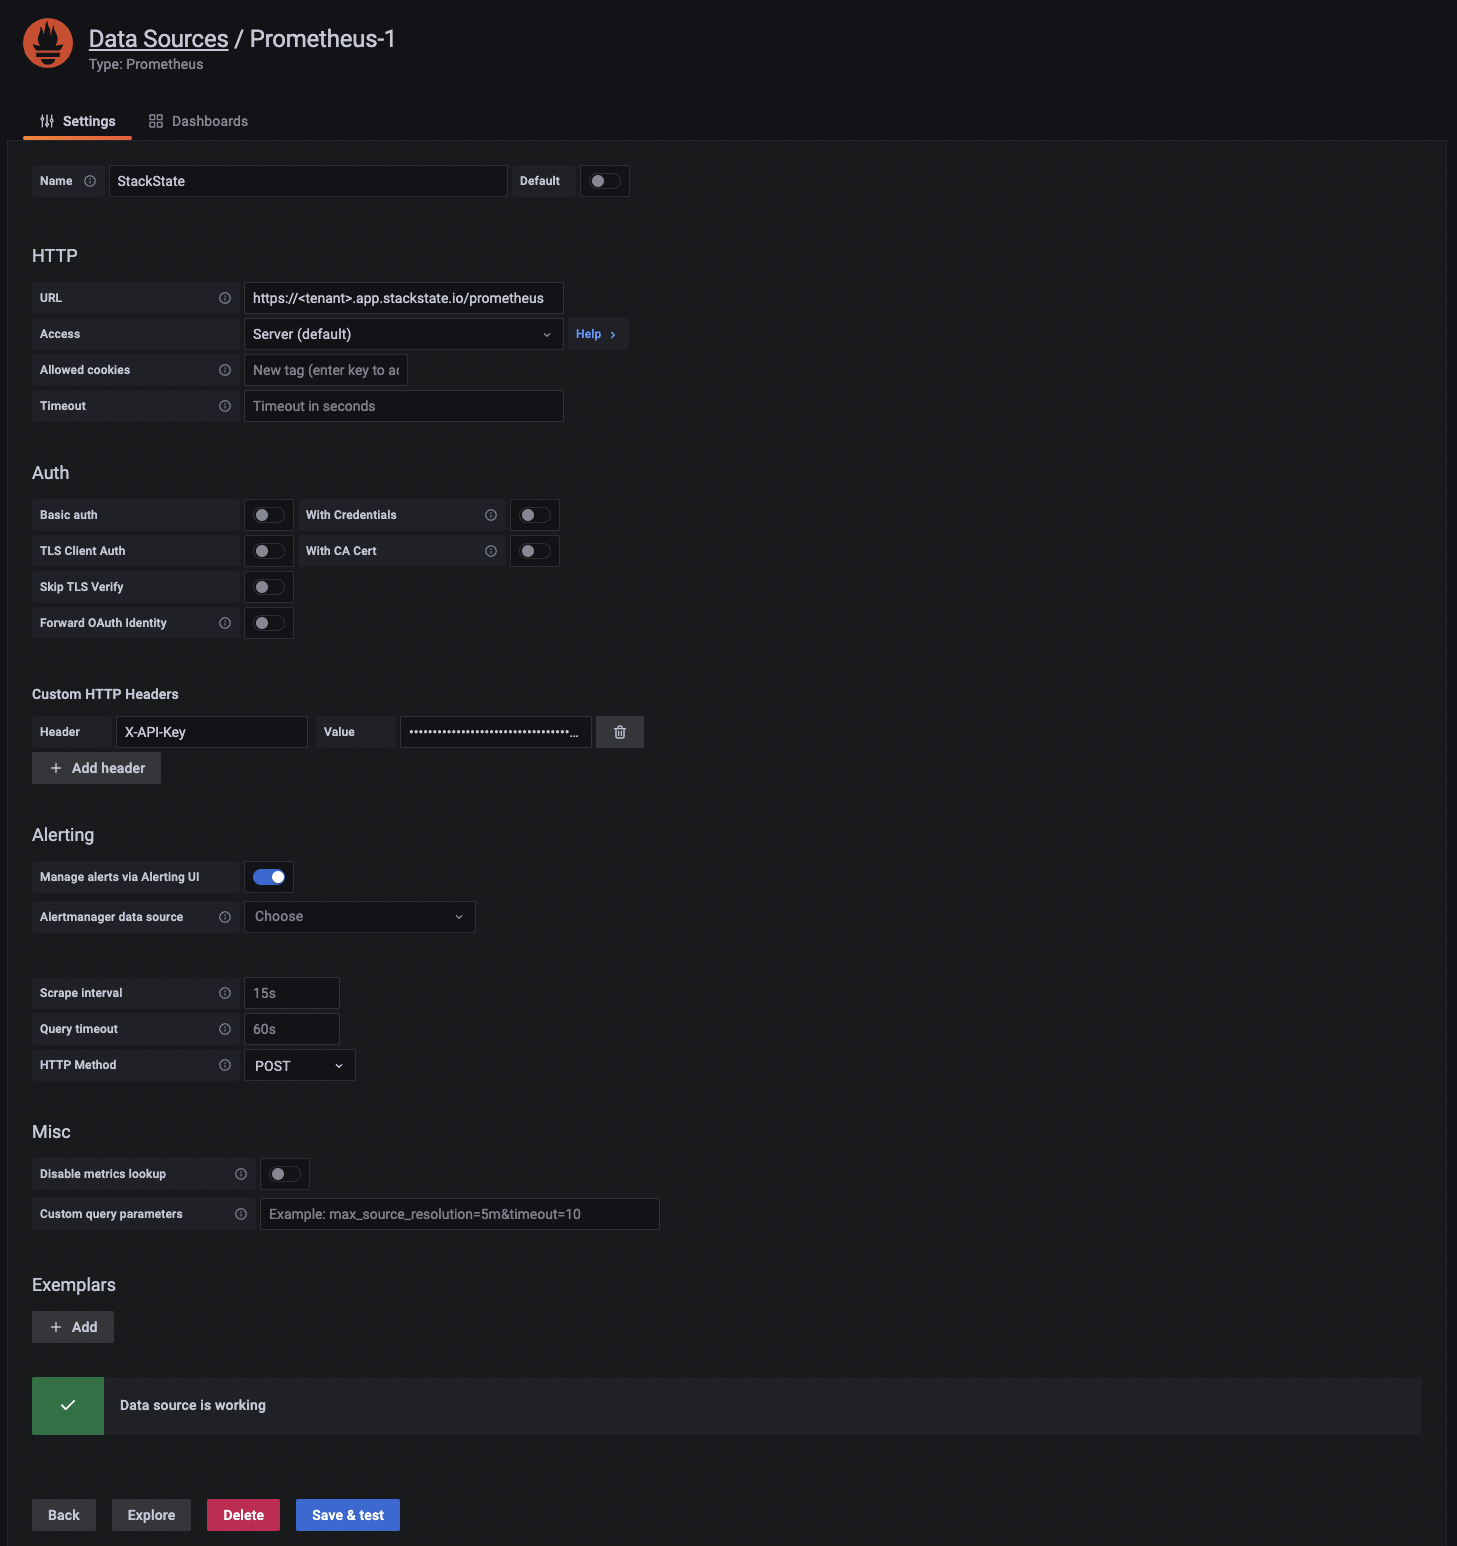
Task: Open the Alertmanager data source Choose dropdown
Action: pyautogui.click(x=359, y=916)
